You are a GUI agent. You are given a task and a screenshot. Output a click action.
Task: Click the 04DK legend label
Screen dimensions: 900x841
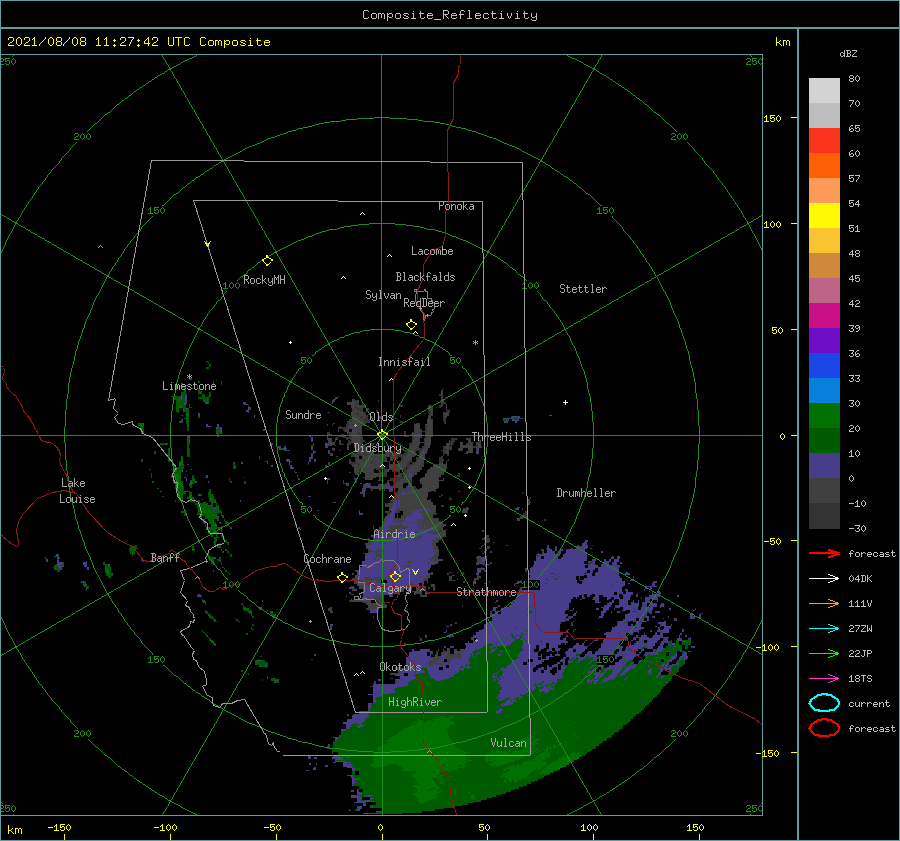point(860,579)
